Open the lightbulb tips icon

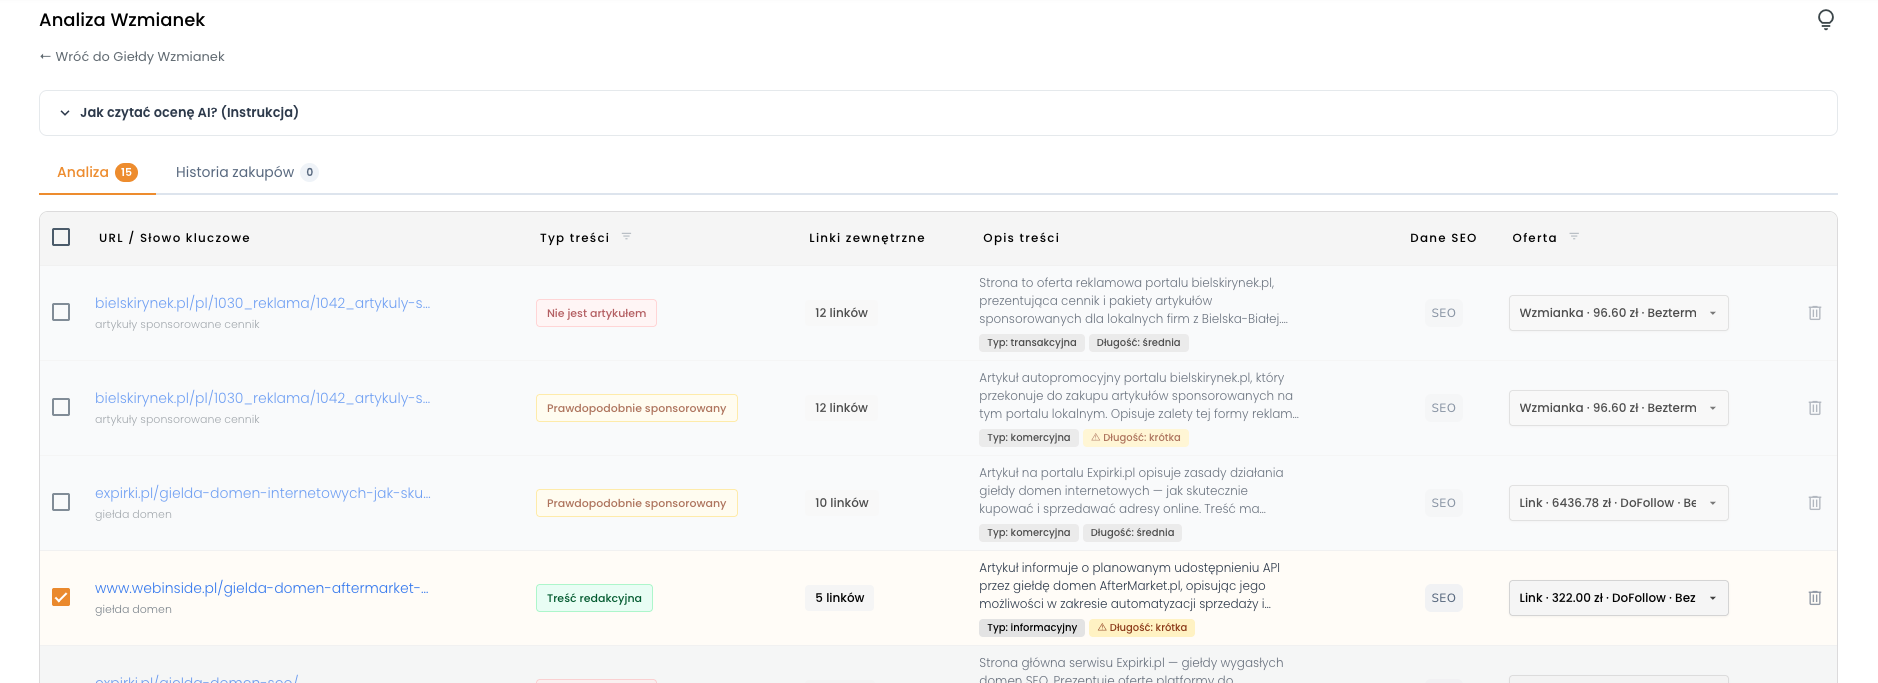(1825, 20)
